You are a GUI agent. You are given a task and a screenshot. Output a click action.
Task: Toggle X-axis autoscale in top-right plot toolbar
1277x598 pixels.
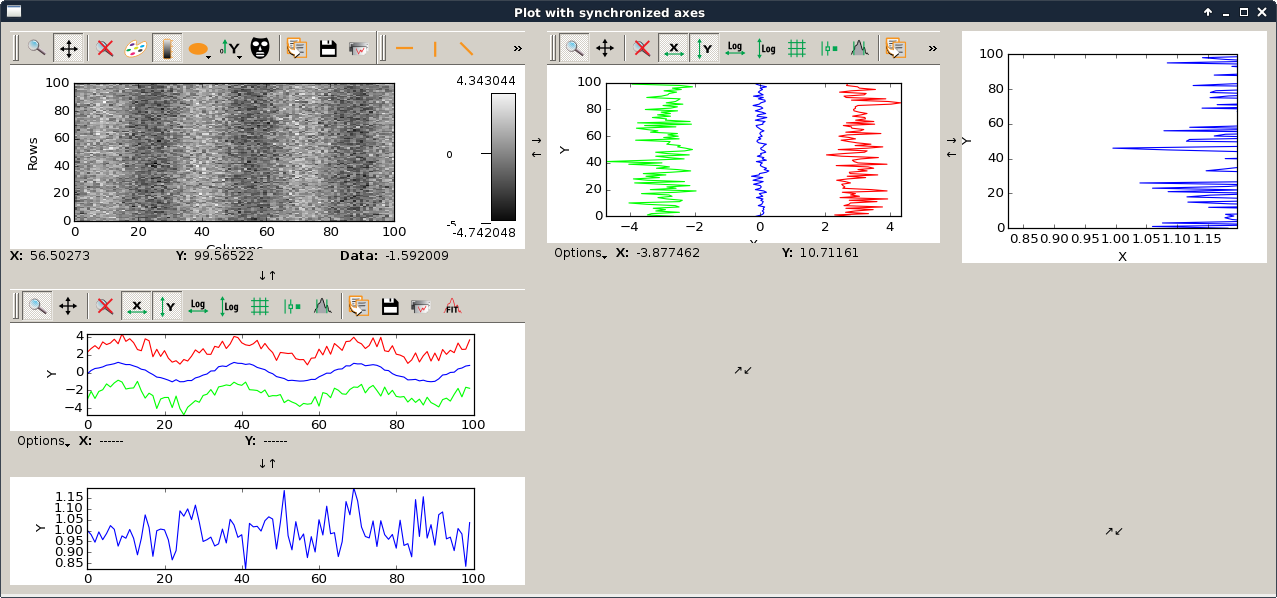674,48
